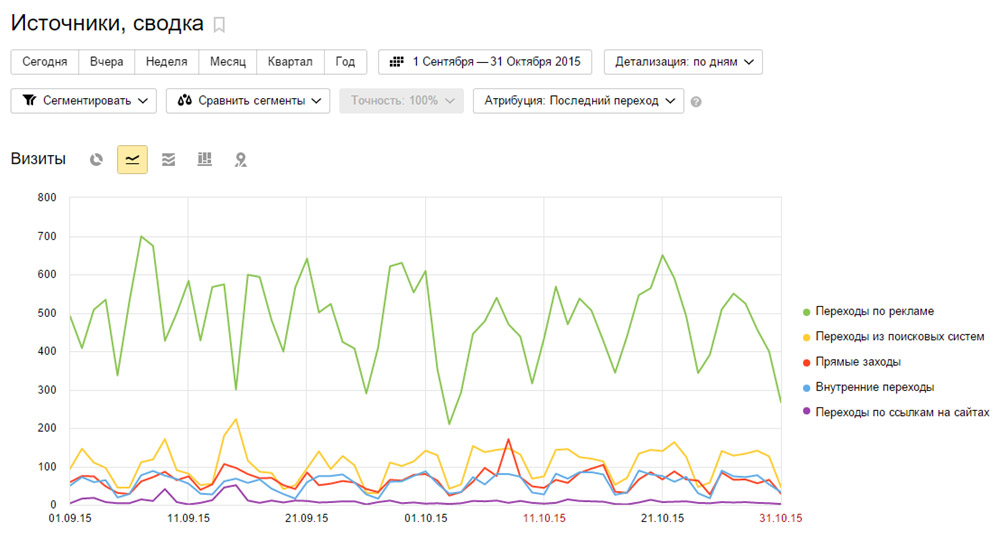This screenshot has width=1000, height=544.
Task: Toggle the Прямые заходы legend series
Action: (x=858, y=361)
